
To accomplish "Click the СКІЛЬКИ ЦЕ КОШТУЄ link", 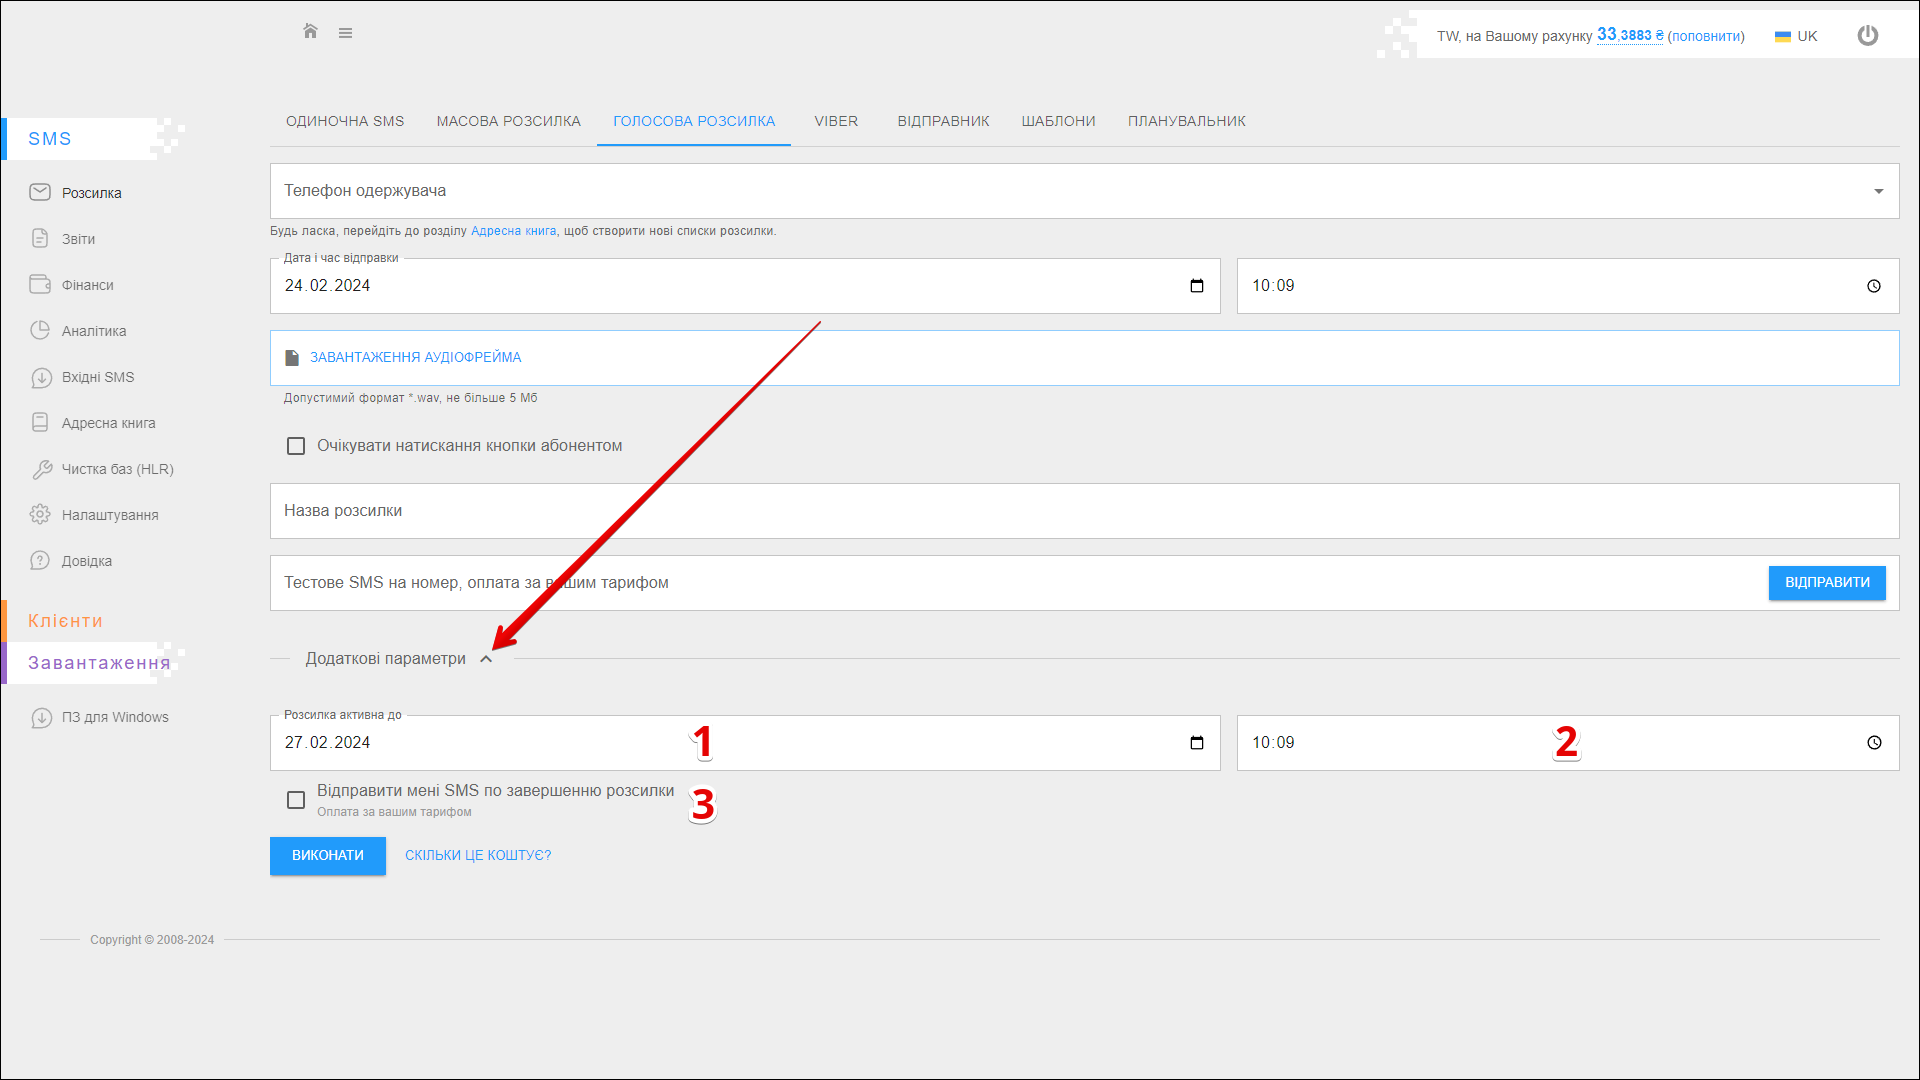I will coord(477,856).
